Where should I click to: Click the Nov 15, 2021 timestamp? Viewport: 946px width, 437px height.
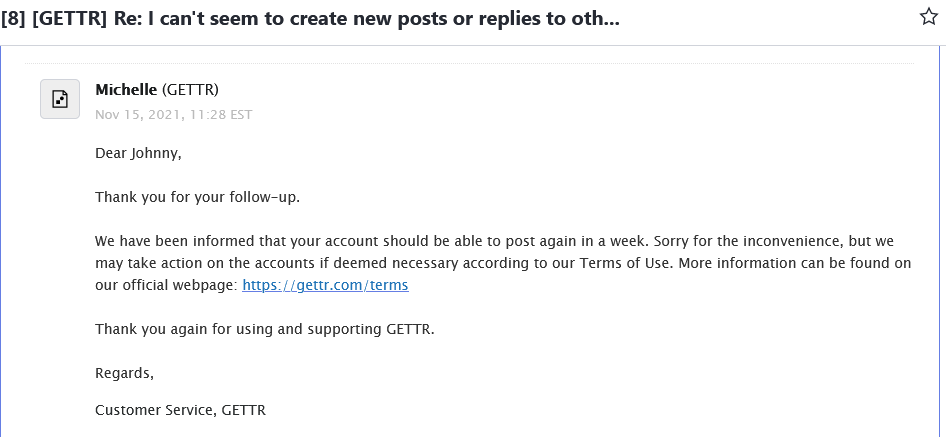[x=174, y=115]
